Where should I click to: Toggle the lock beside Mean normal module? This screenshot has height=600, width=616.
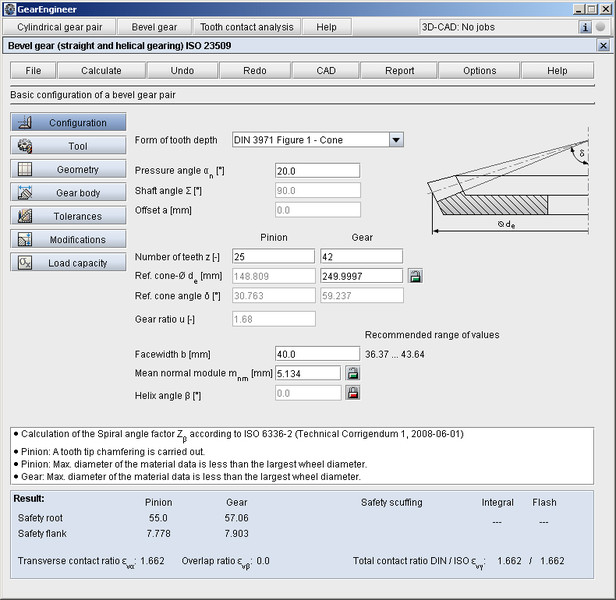(x=352, y=373)
